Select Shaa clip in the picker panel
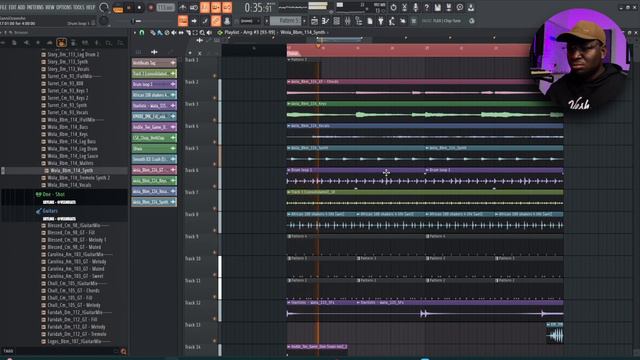 click(154, 149)
